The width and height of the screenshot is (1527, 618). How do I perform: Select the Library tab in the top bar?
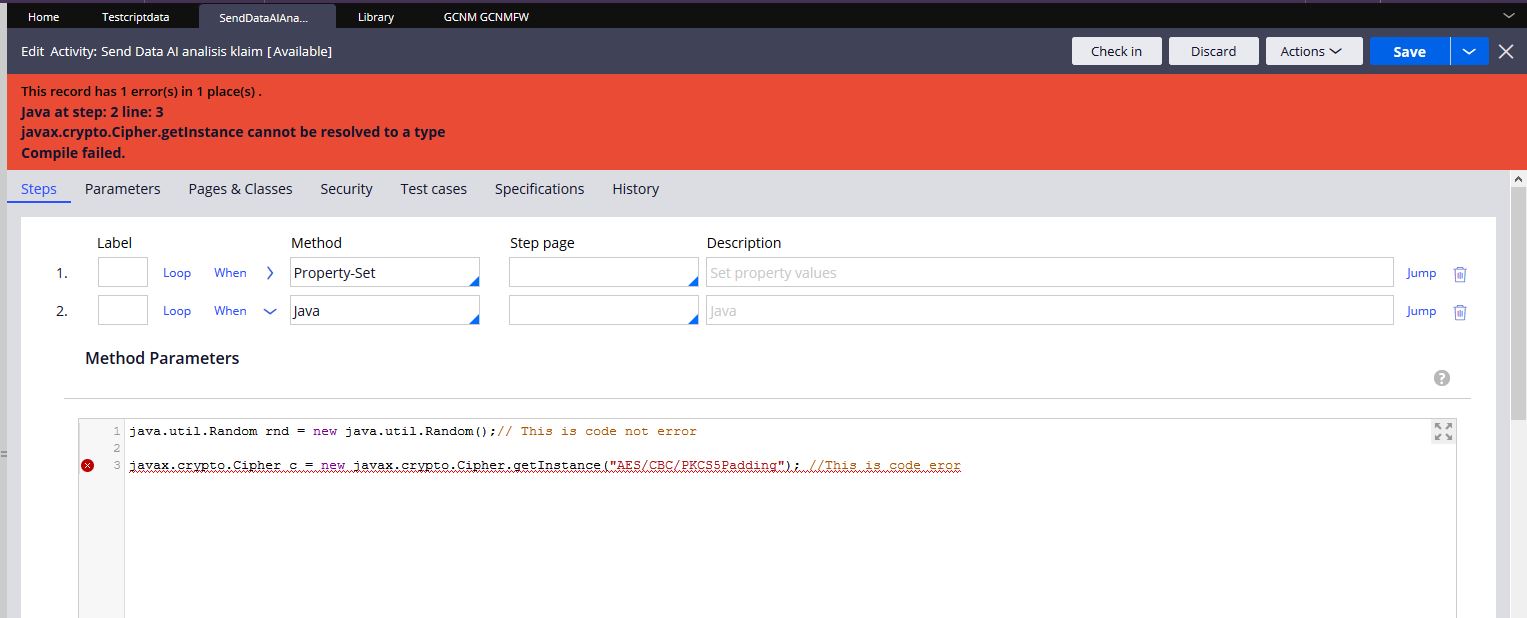pyautogui.click(x=374, y=15)
